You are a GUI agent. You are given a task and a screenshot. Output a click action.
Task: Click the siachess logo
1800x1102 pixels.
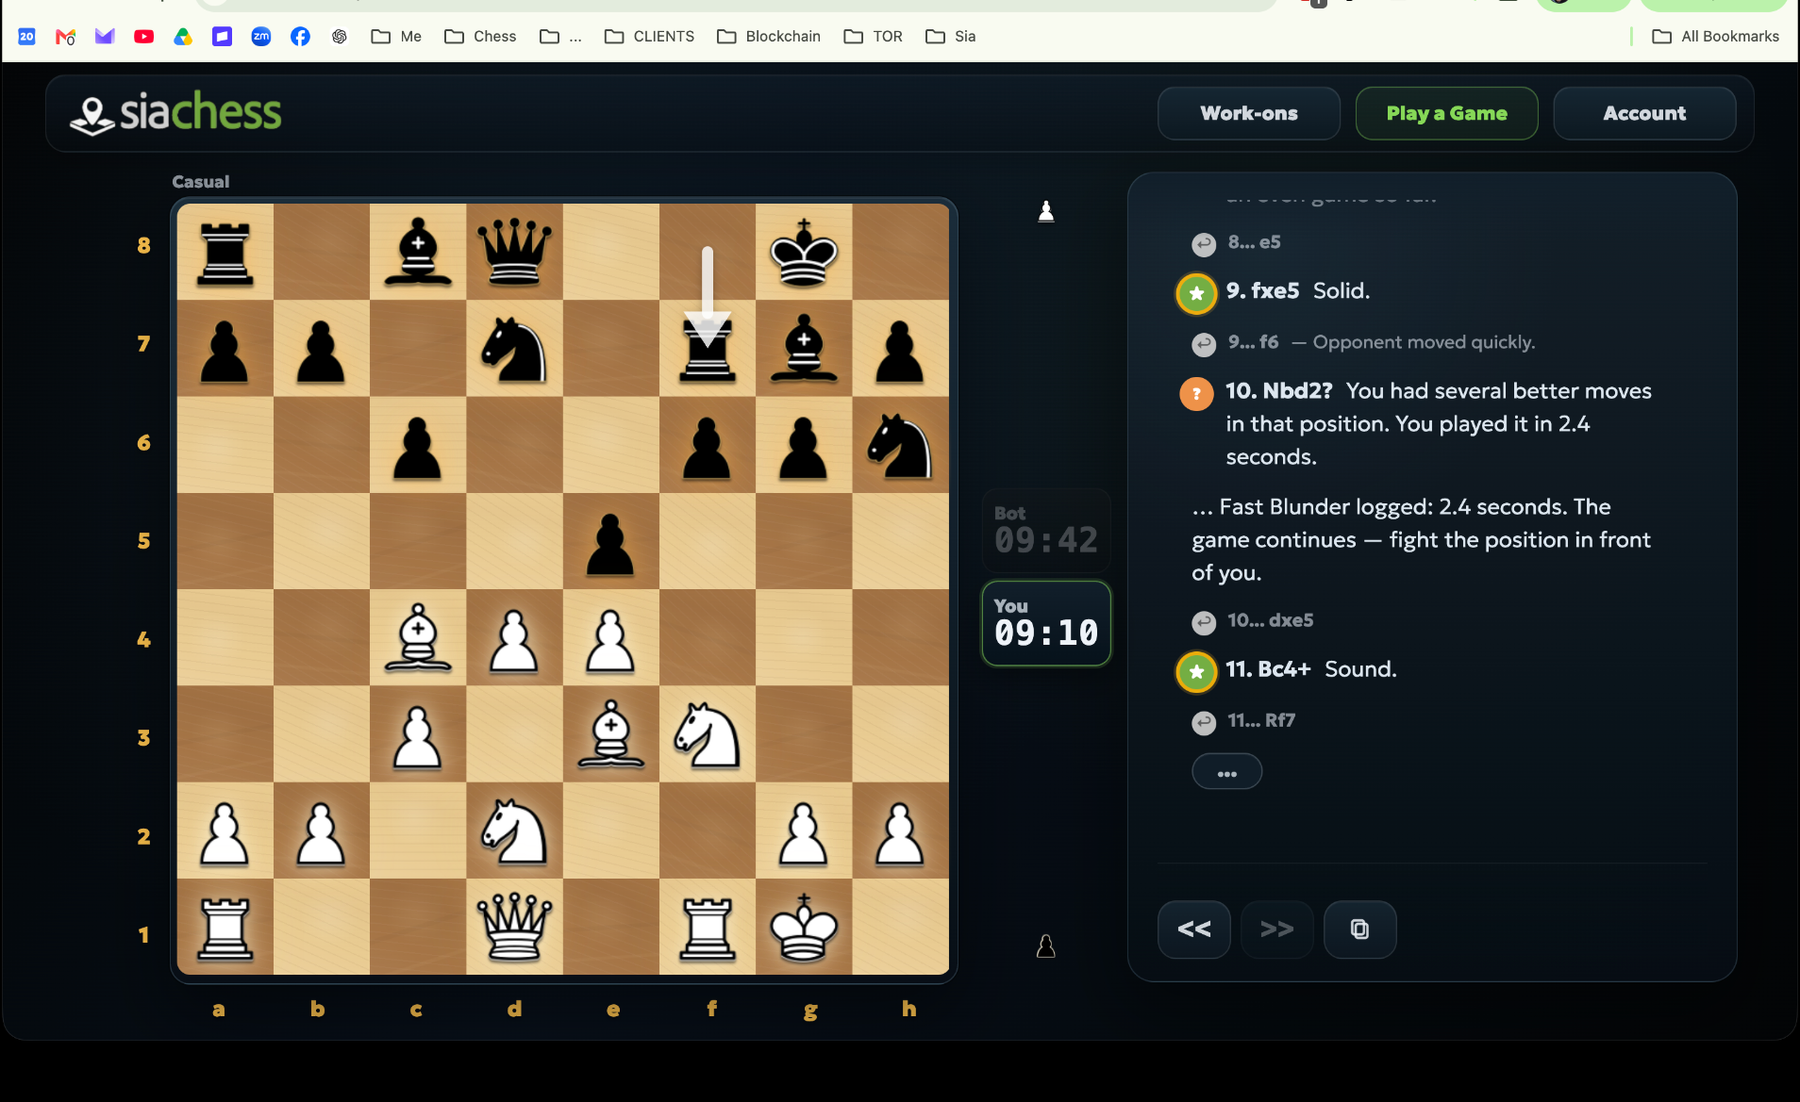click(x=176, y=112)
